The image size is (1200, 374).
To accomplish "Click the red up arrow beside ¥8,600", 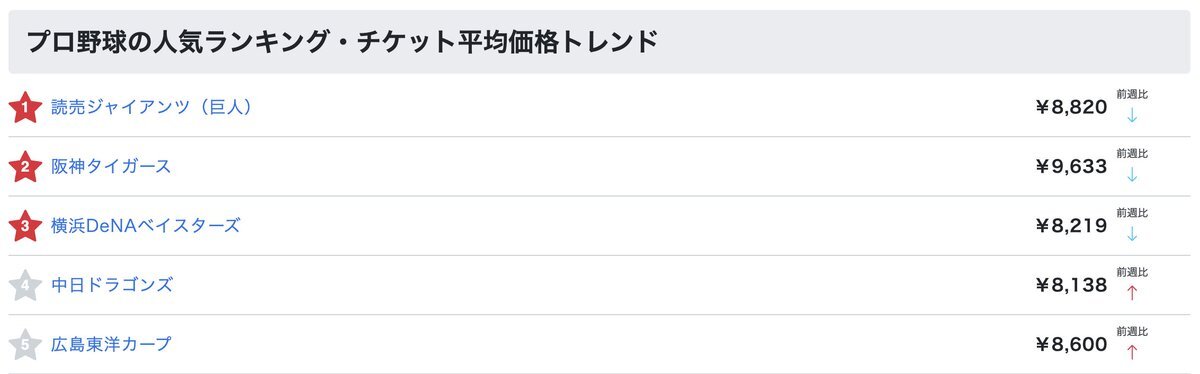I will coord(1132,351).
